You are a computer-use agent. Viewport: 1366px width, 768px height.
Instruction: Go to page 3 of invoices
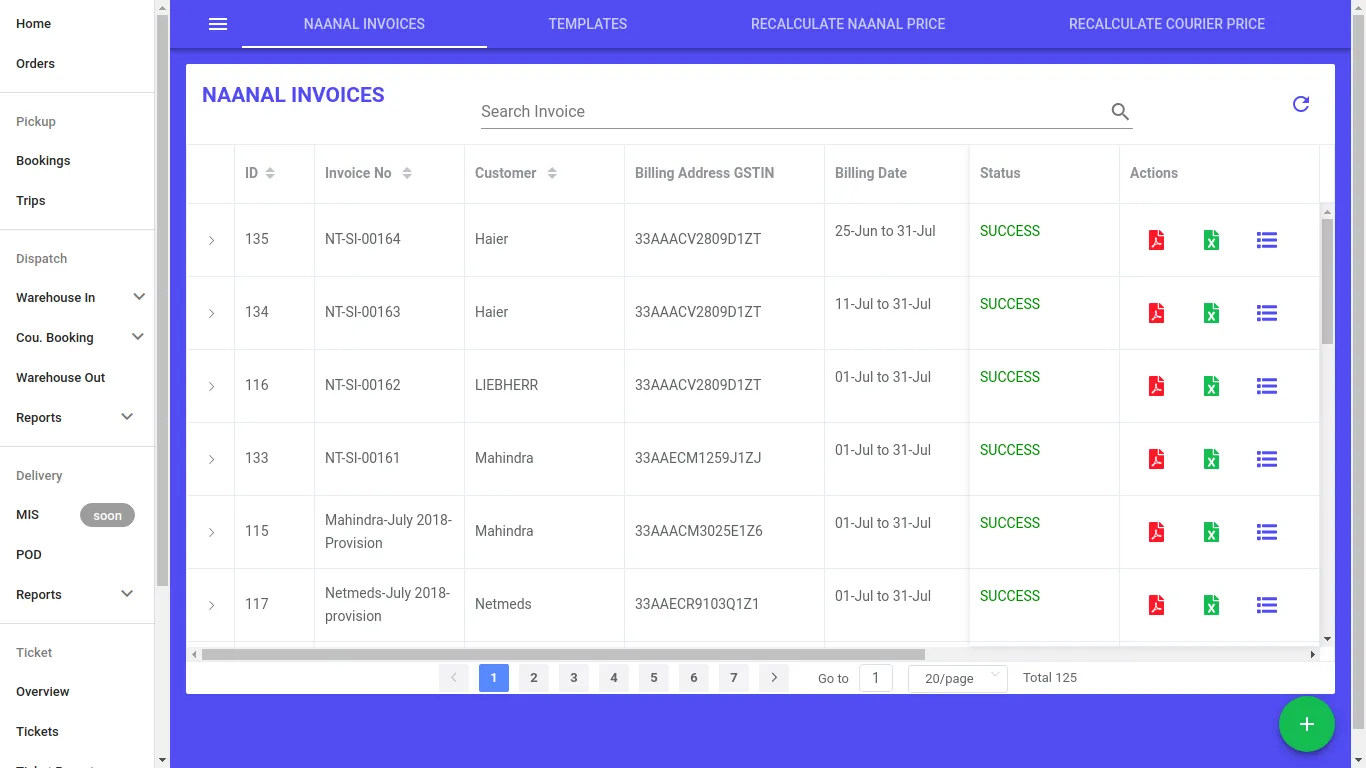click(x=573, y=678)
